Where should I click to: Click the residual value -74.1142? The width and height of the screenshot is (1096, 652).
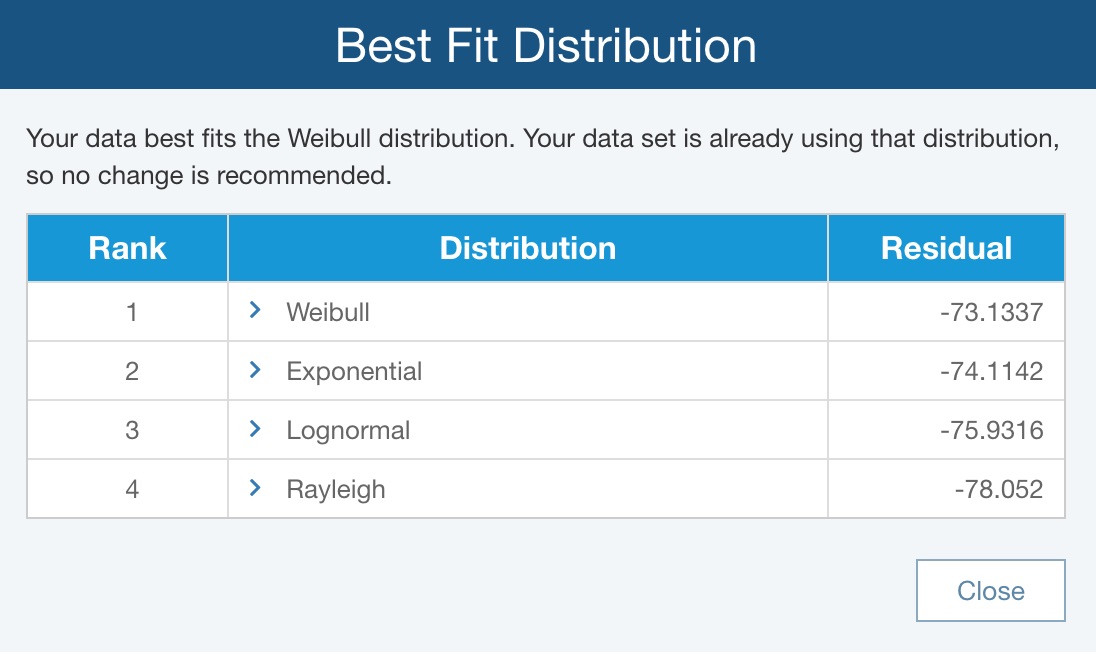991,372
